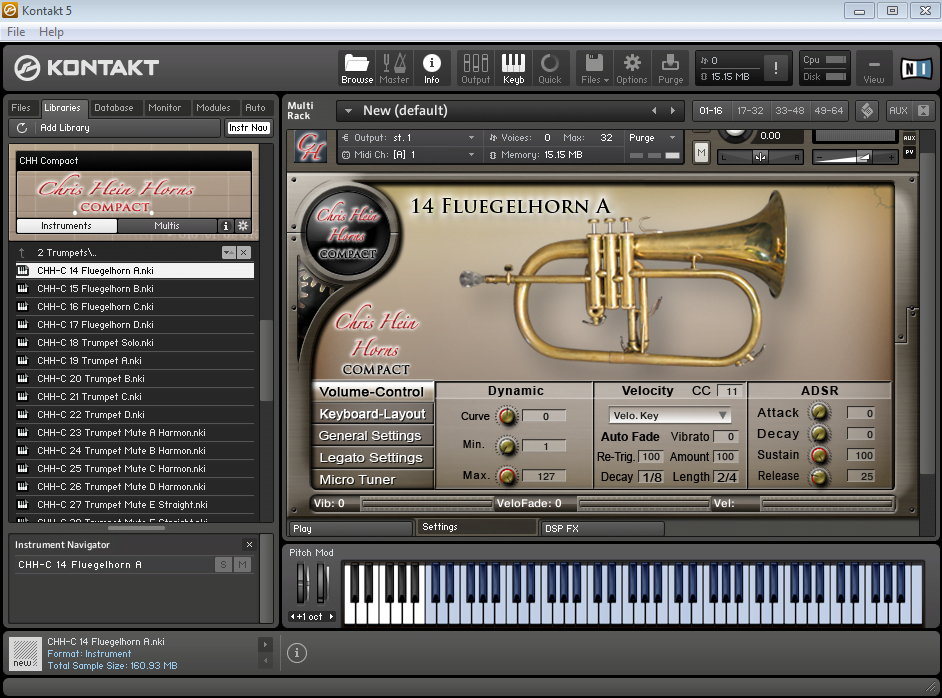Show the Output mixer section
942x698 pixels.
[x=475, y=68]
